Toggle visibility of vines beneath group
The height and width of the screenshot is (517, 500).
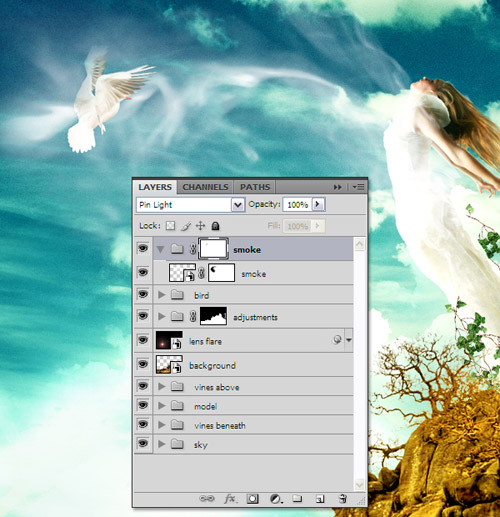pyautogui.click(x=143, y=424)
